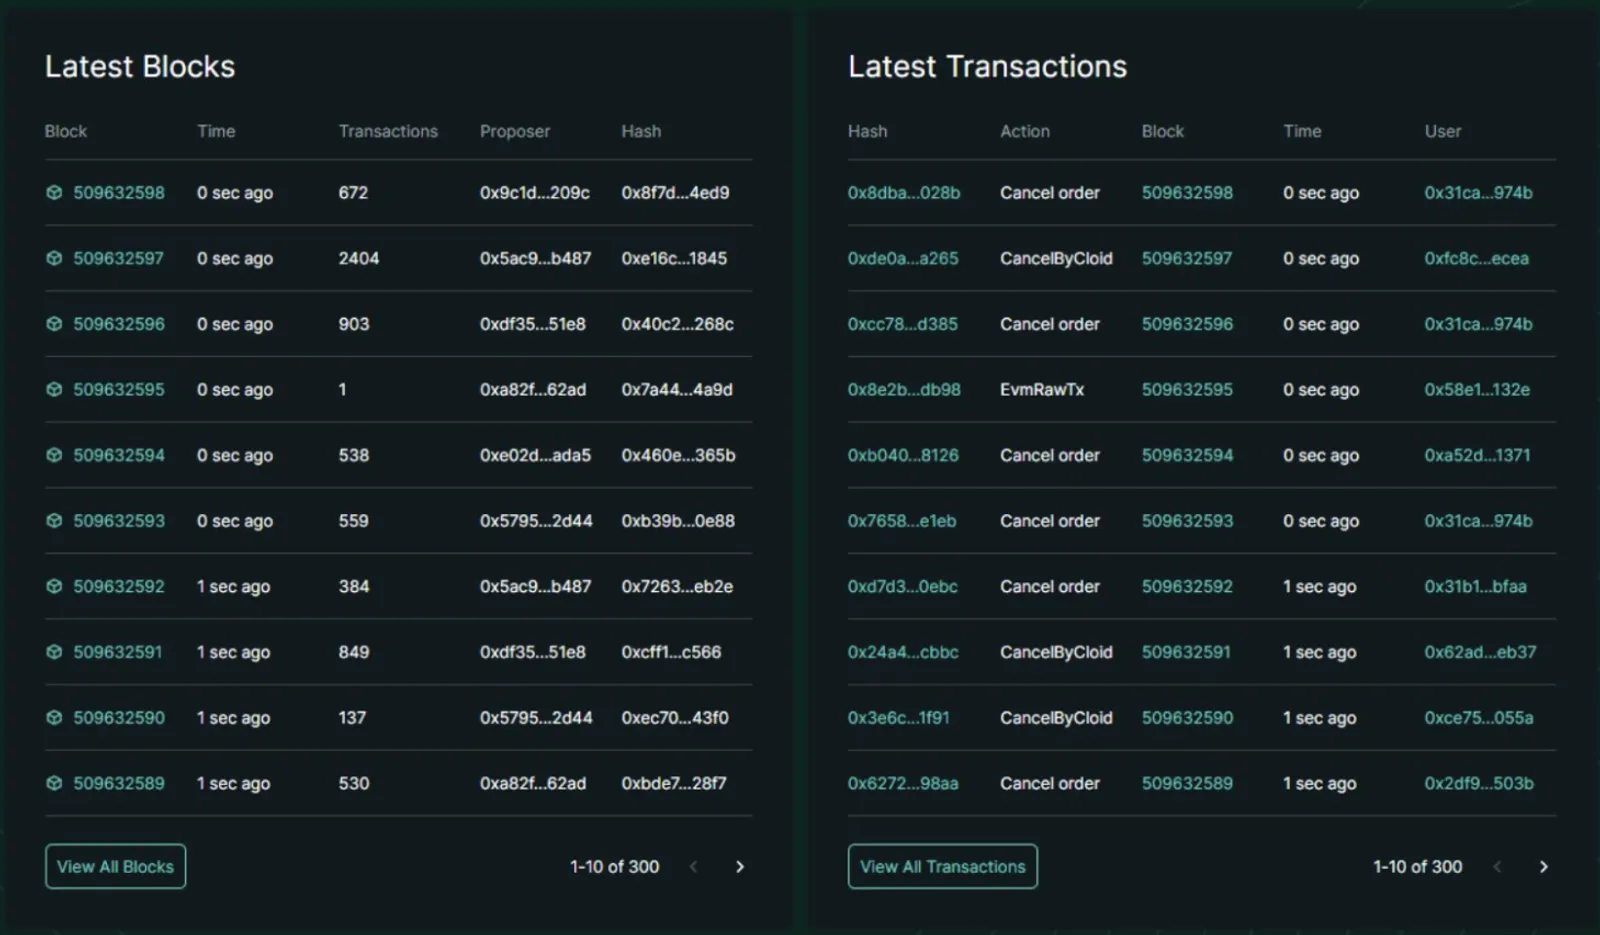Click block hash 0xb39b...0e88
This screenshot has height=935, width=1600.
click(678, 521)
